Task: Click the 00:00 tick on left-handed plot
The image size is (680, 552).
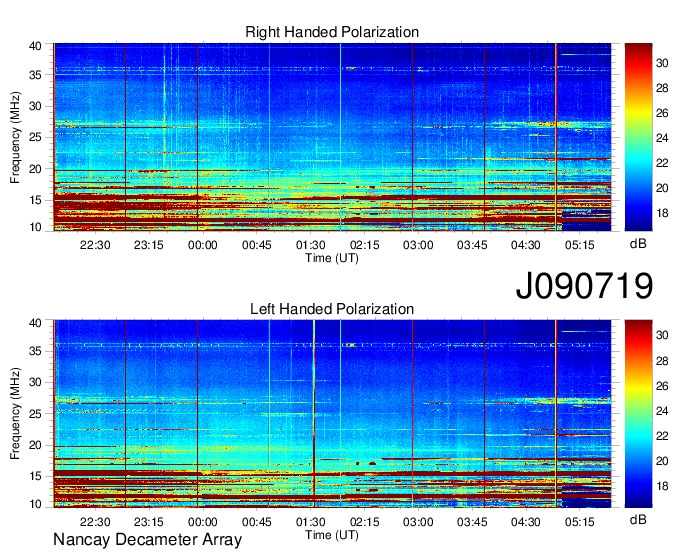Action: pyautogui.click(x=203, y=522)
